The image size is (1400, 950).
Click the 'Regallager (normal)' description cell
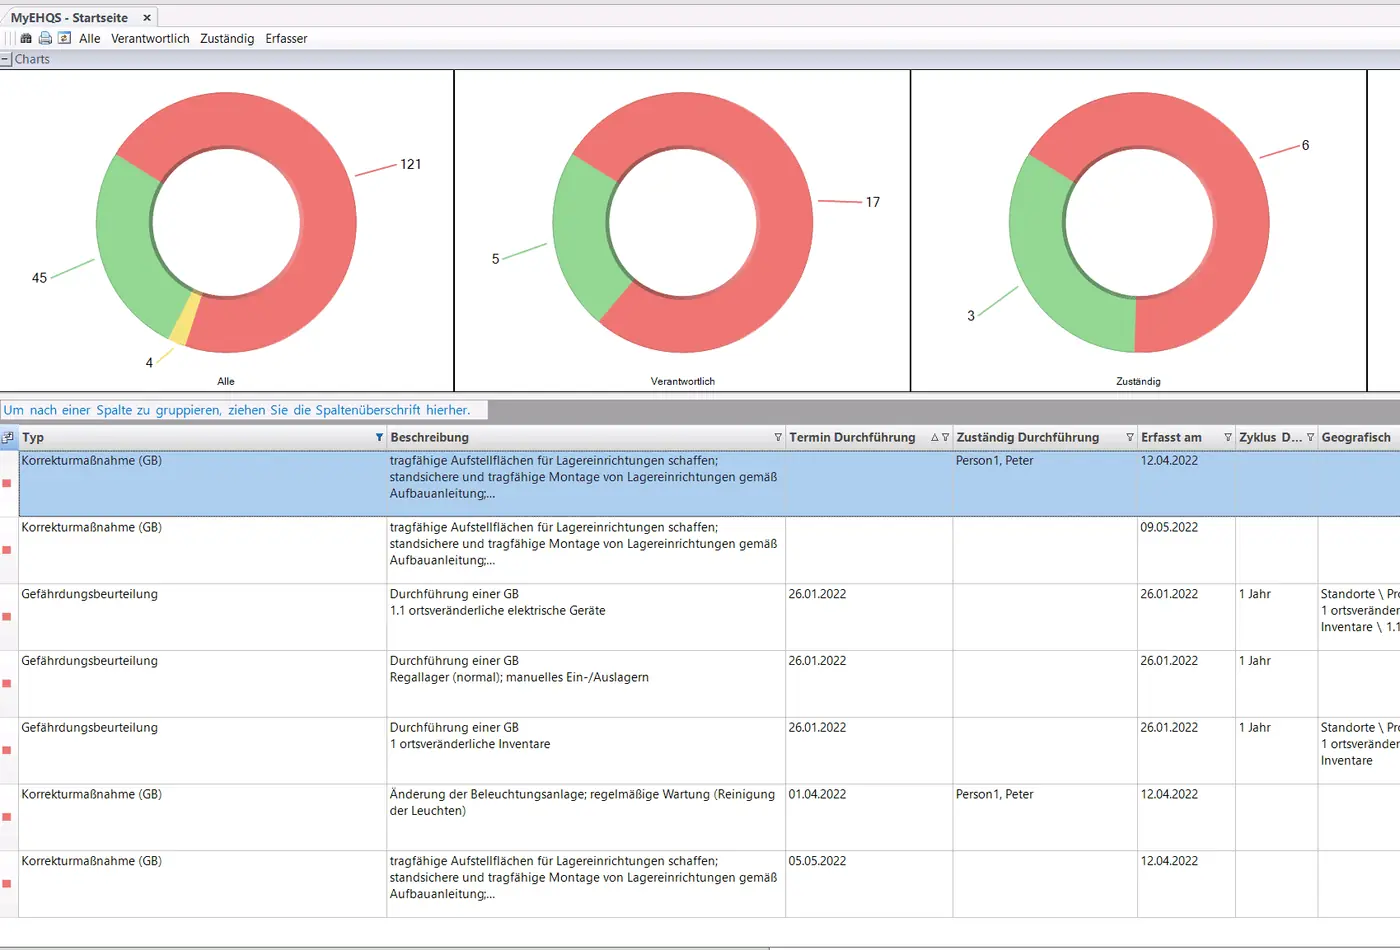point(585,684)
